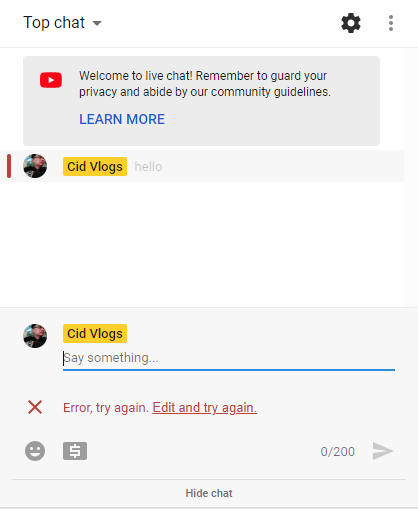Click Cid Vlogs name badge in chat message
Image resolution: width=418 pixels, height=509 pixels.
(95, 166)
